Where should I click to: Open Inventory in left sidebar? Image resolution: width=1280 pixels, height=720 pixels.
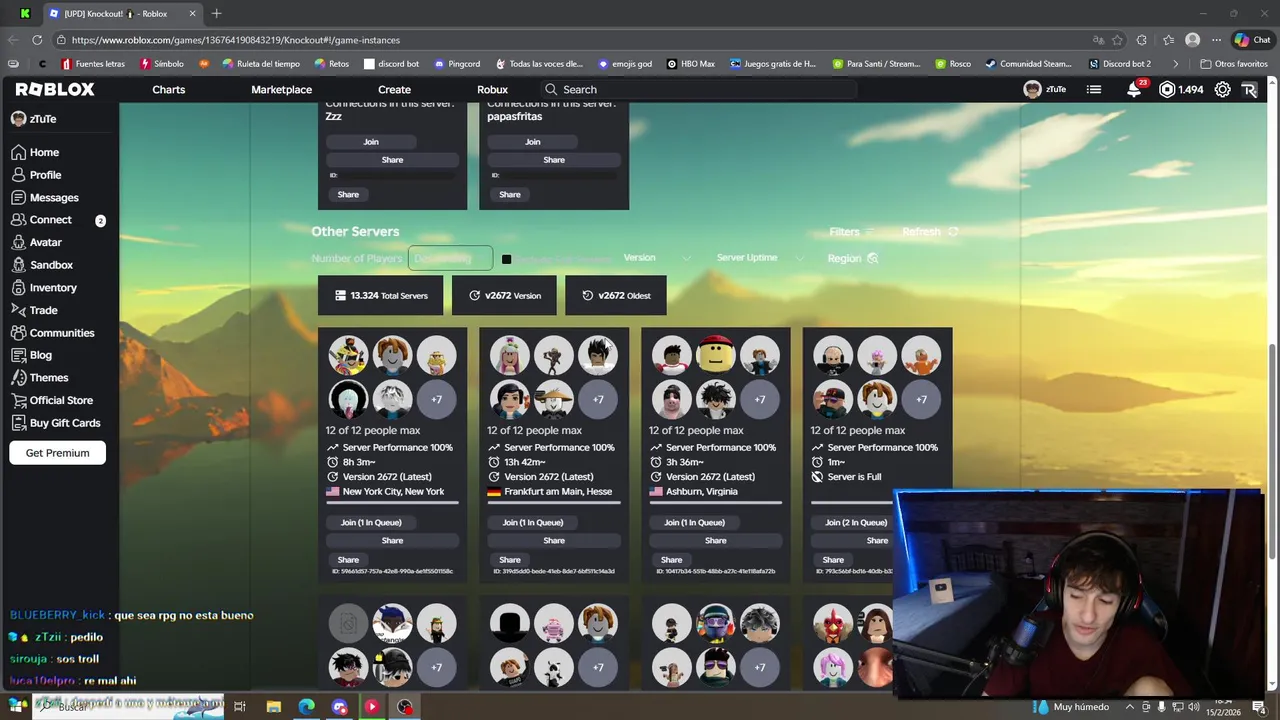[x=44, y=287]
